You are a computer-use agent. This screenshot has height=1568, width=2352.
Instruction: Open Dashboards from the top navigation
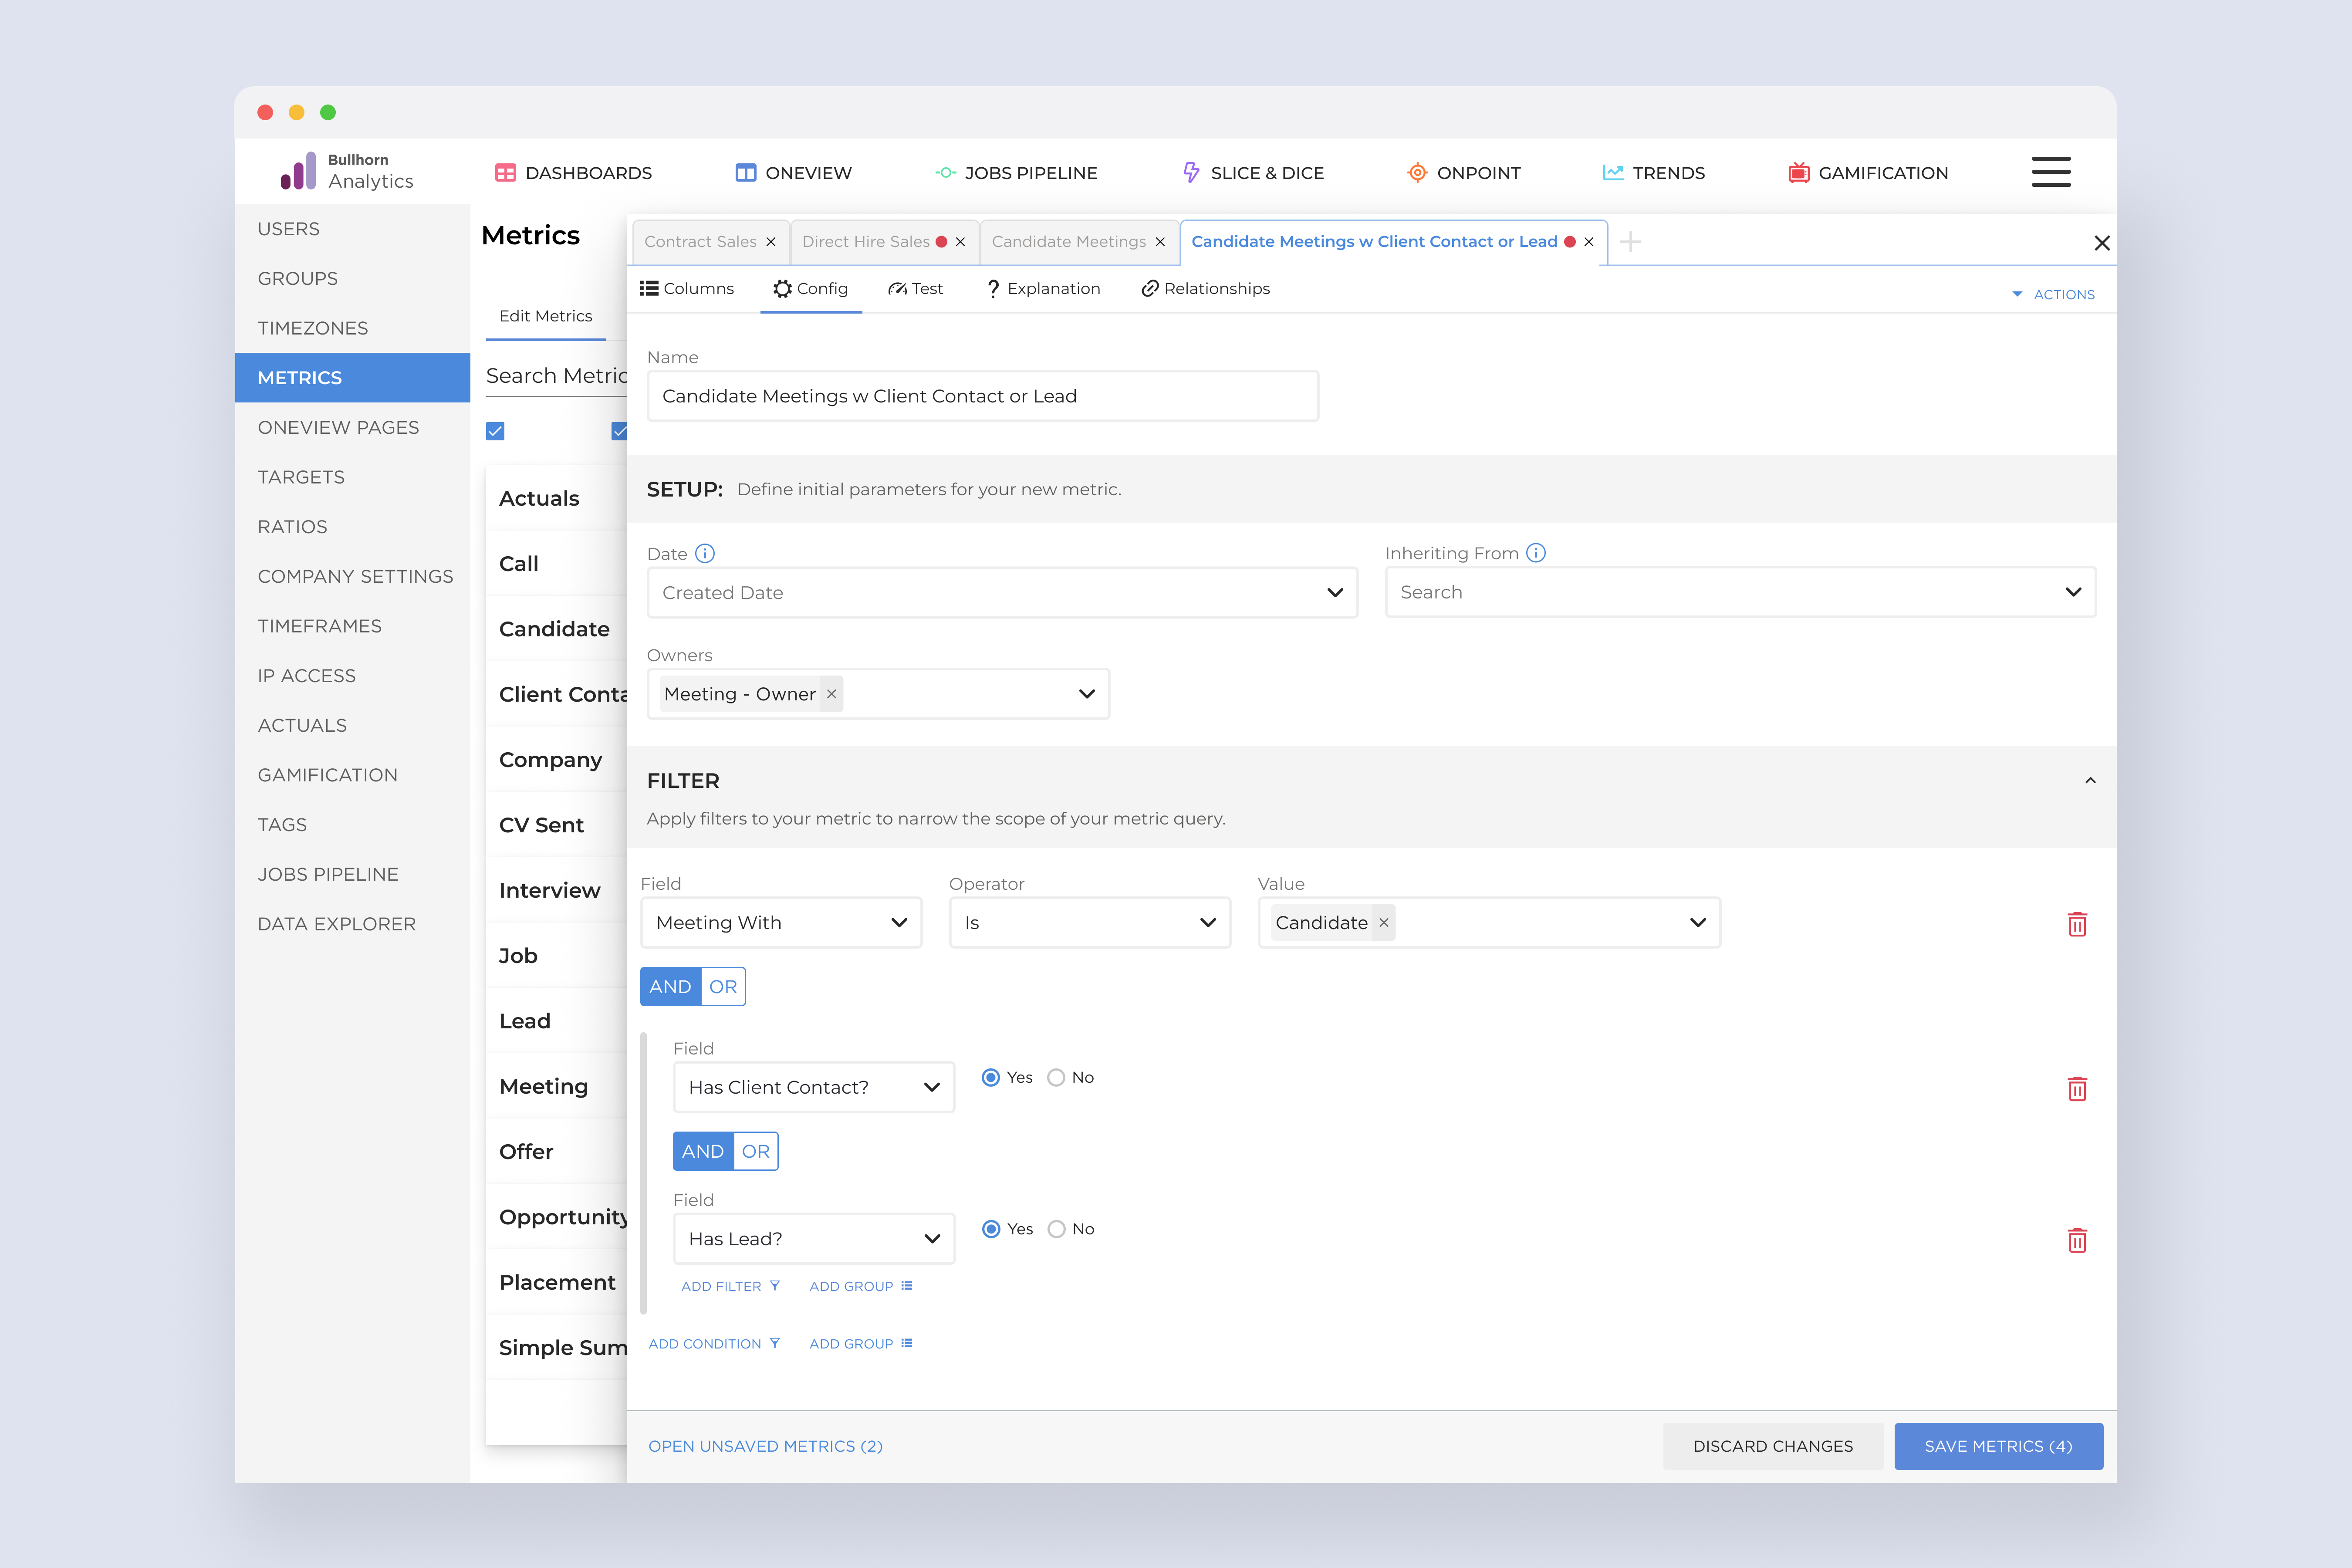tap(573, 173)
